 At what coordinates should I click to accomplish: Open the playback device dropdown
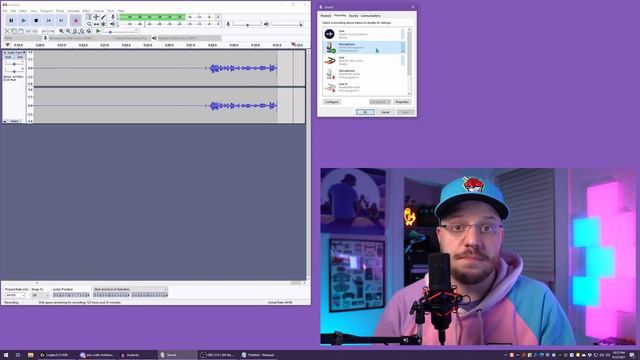[x=189, y=38]
